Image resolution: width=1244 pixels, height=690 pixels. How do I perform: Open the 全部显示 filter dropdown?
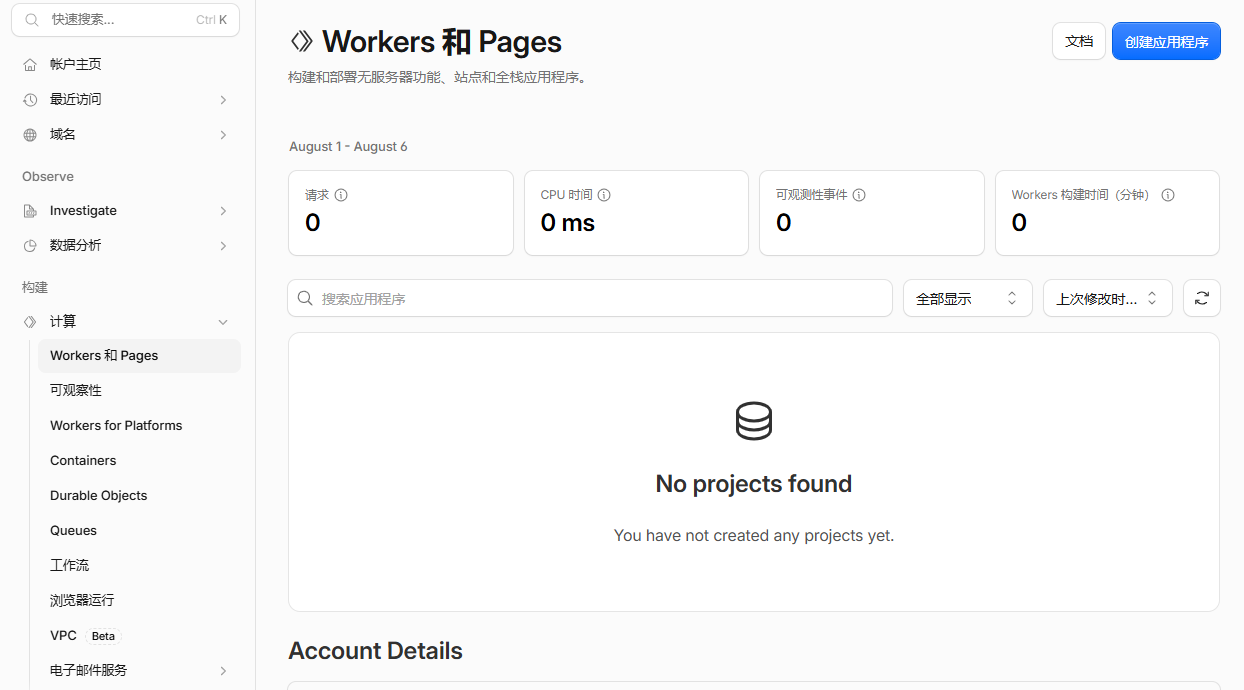(968, 298)
